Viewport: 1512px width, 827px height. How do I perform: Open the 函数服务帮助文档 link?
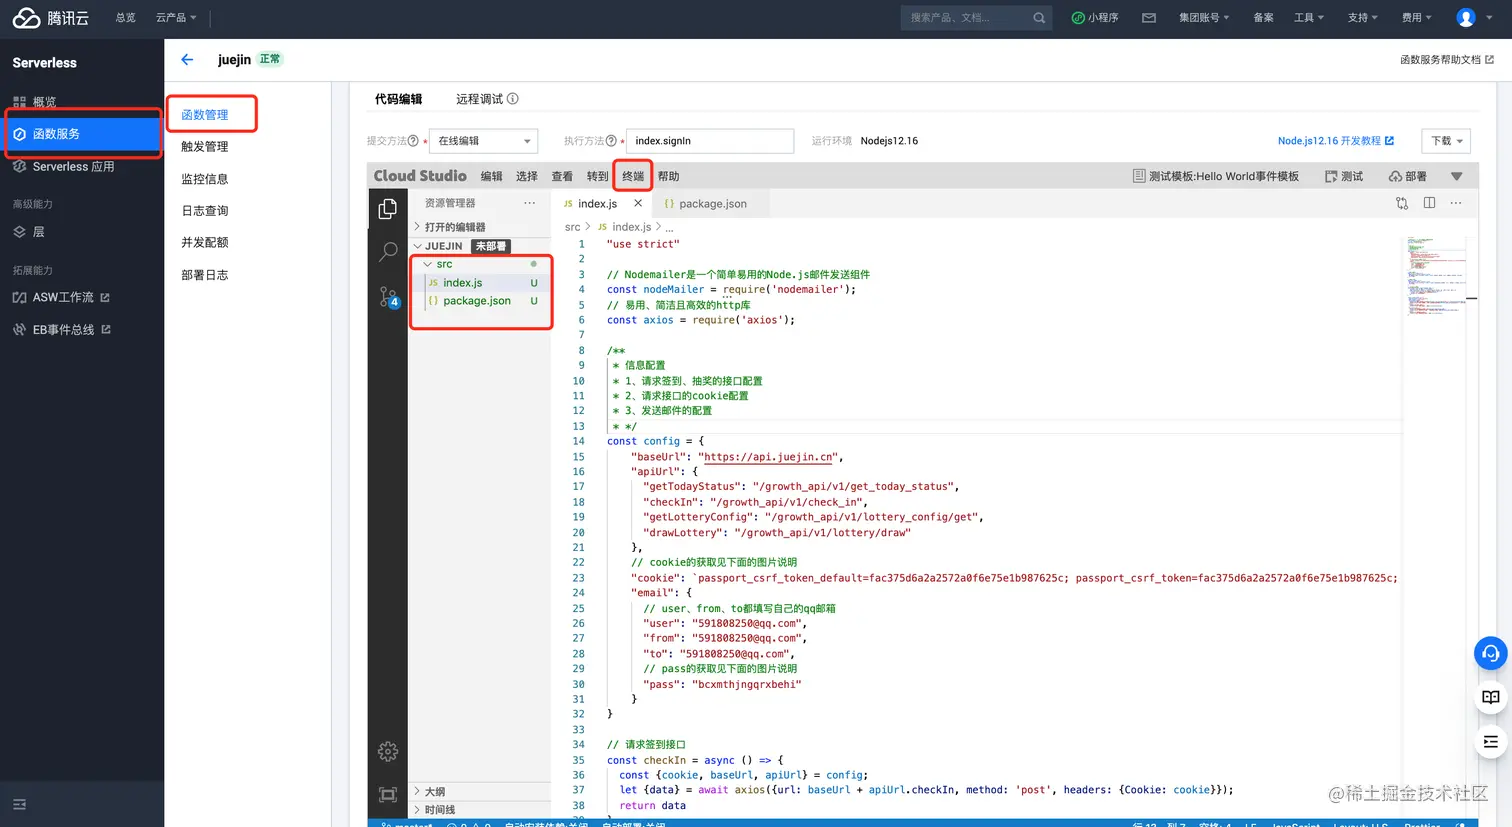pyautogui.click(x=1446, y=60)
